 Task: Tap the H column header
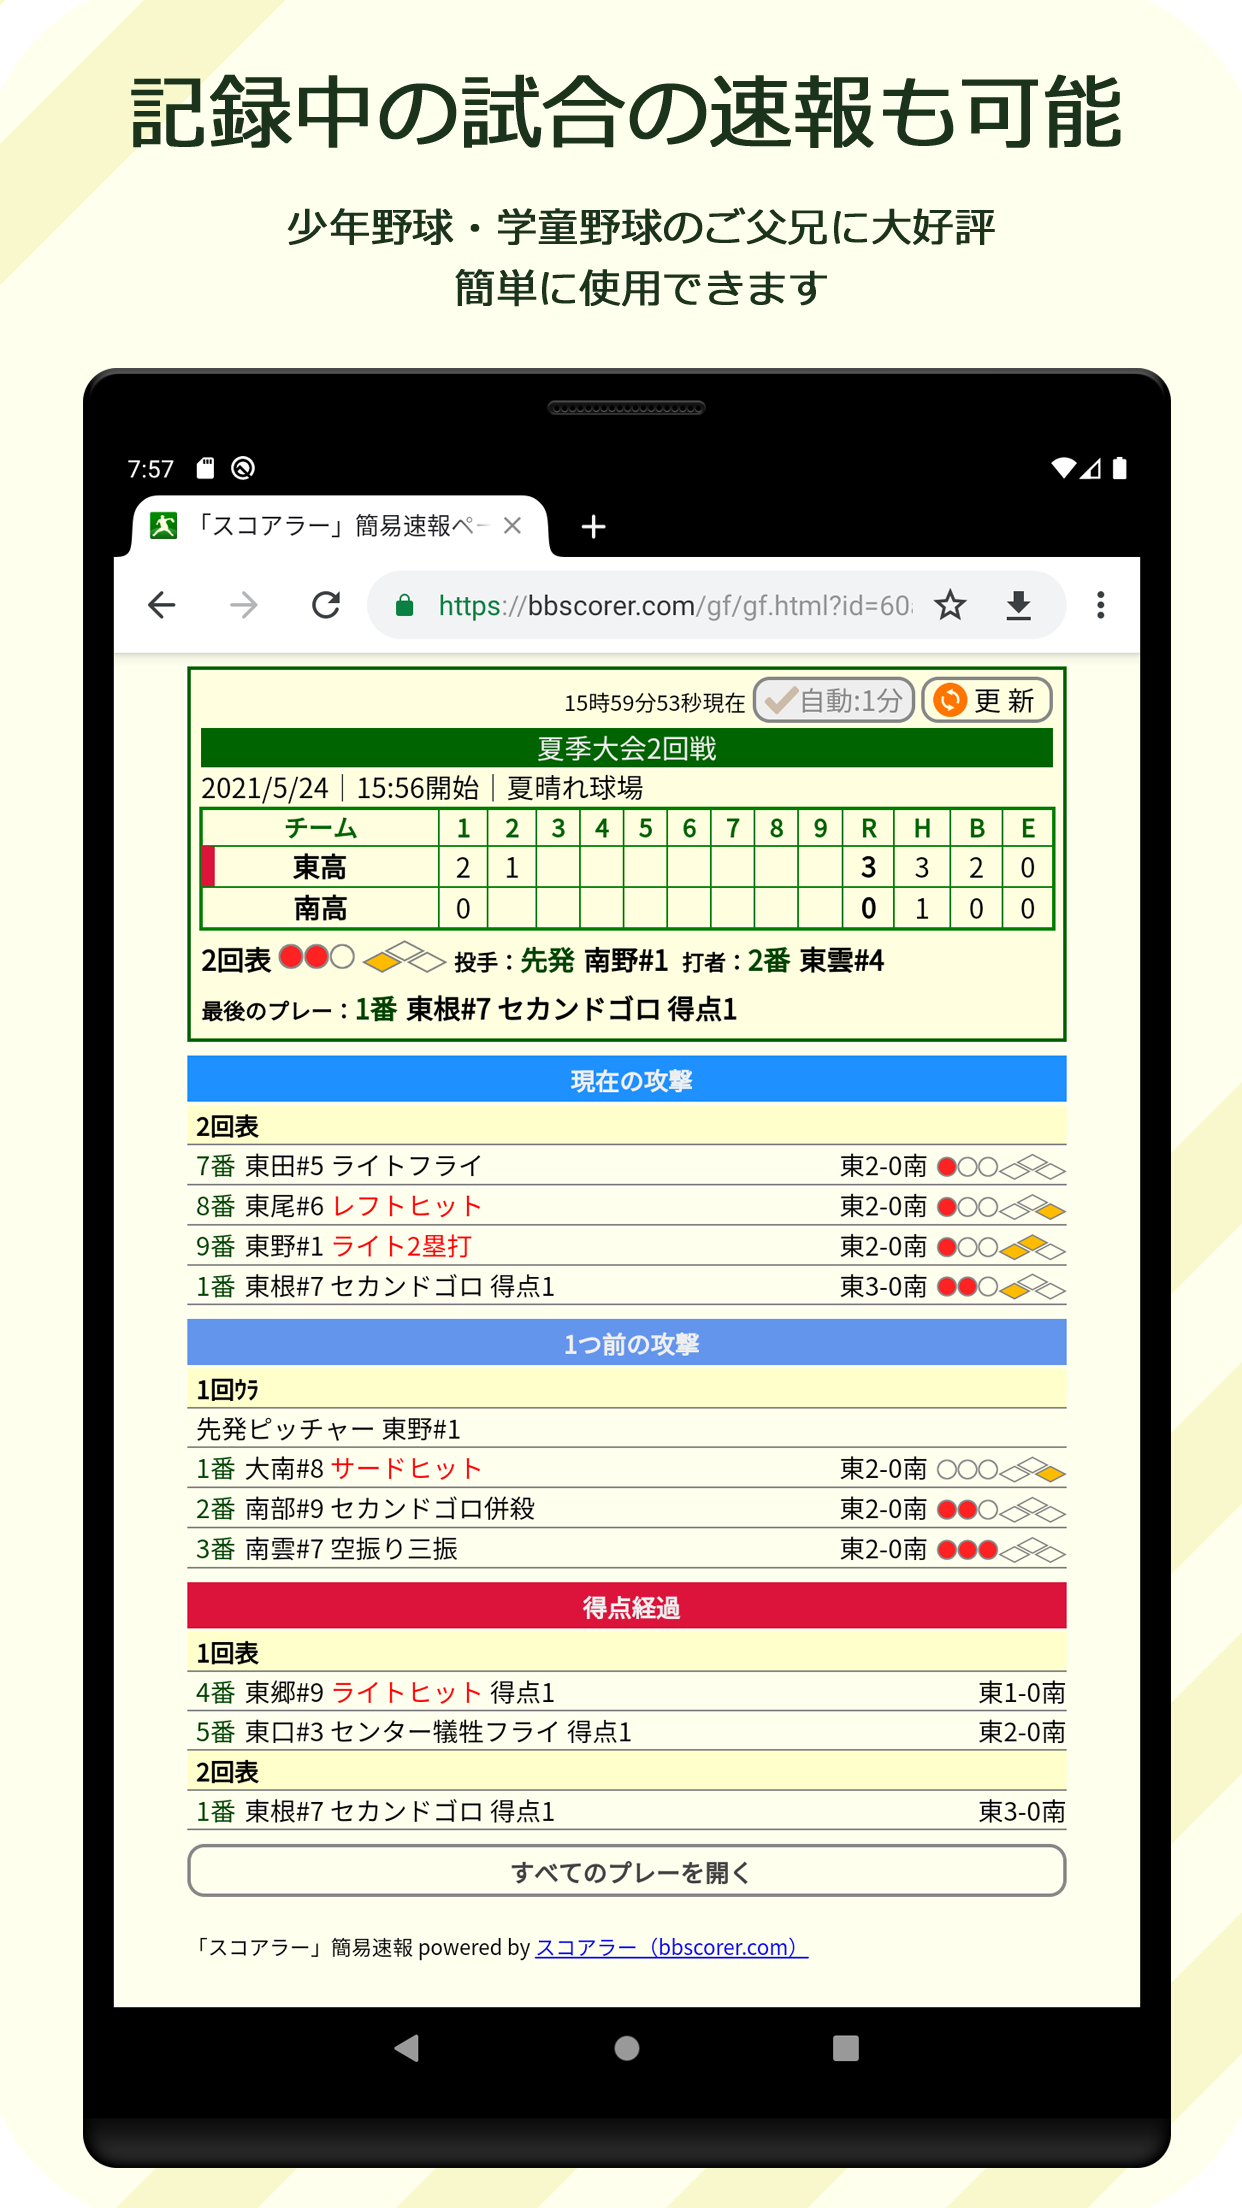click(922, 828)
